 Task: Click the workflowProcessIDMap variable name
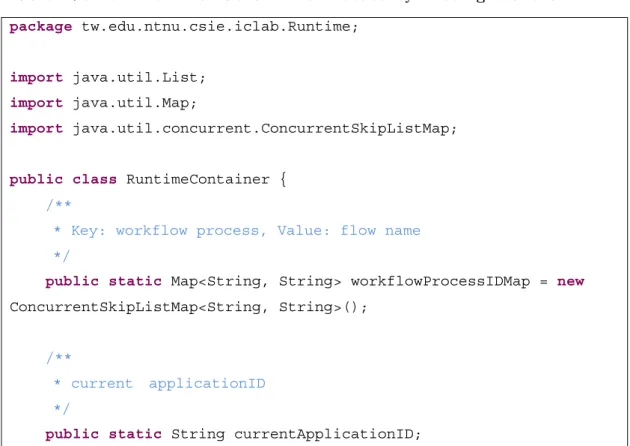click(440, 281)
